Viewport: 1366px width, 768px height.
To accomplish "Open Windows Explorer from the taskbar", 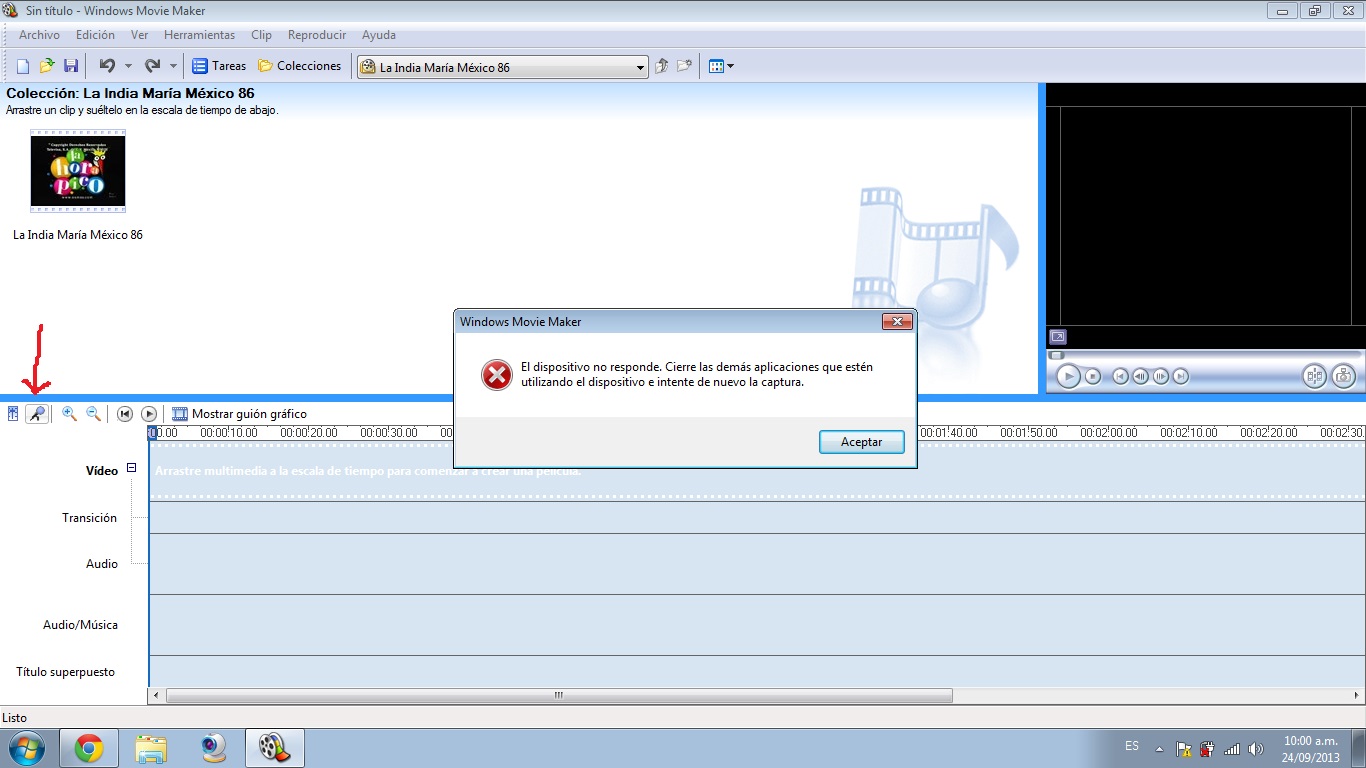I will tap(151, 748).
